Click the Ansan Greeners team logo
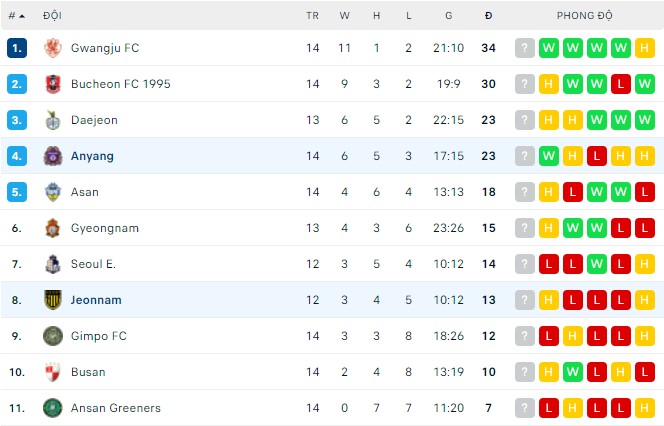This screenshot has width=664, height=426. click(53, 408)
